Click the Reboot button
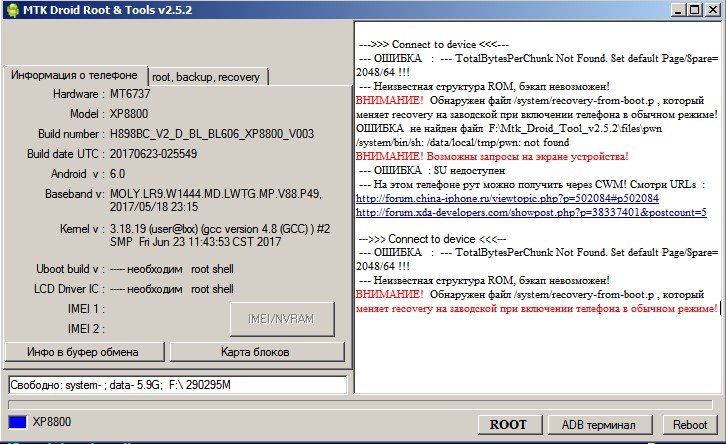Viewport: 726px width, 444px height. [x=689, y=424]
